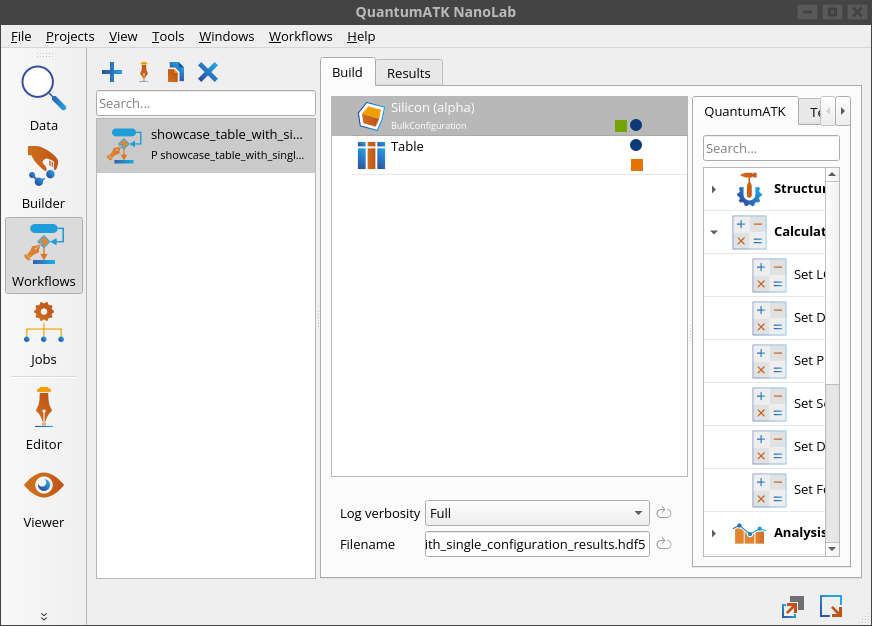Click the block list scrollbar up arrow
The height and width of the screenshot is (626, 872).
(x=832, y=175)
